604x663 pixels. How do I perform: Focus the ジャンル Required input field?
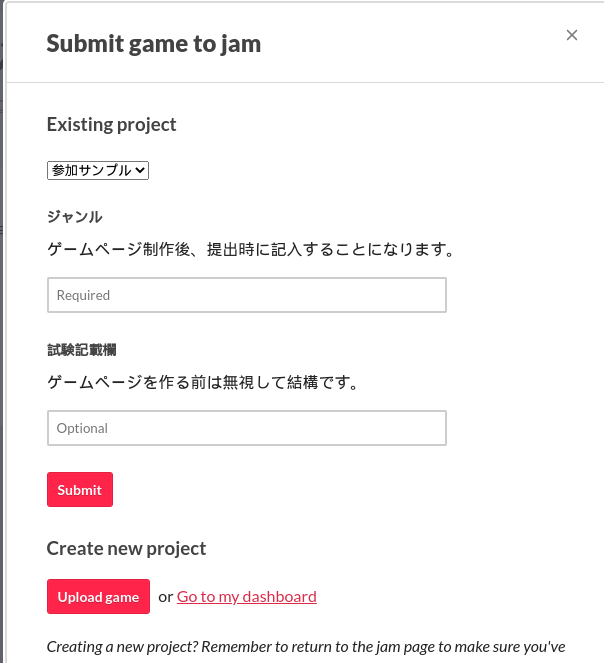coord(246,295)
